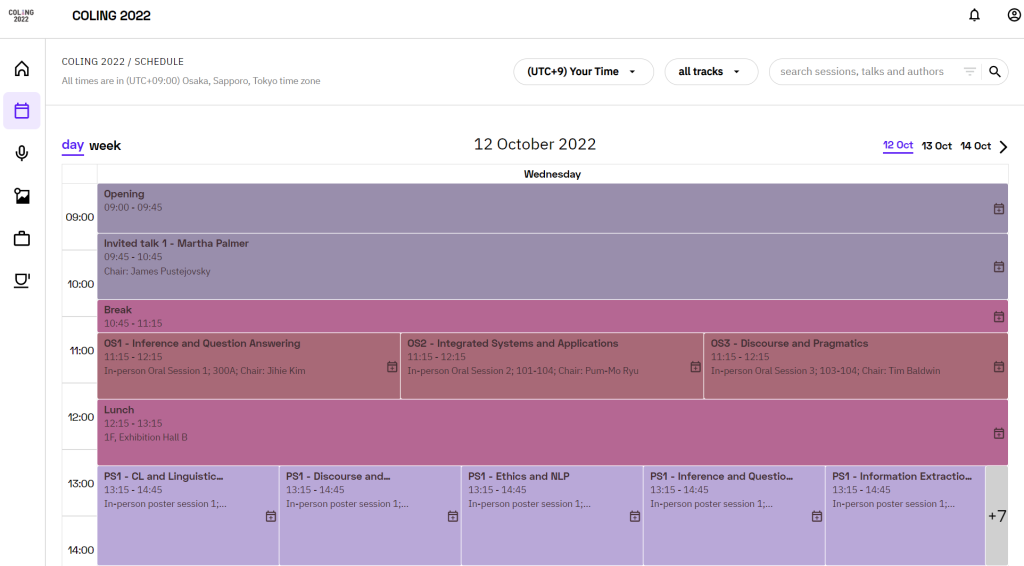The image size is (1024, 566).
Task: Add OS2 Integrated Systems to calendar
Action: coord(696,367)
